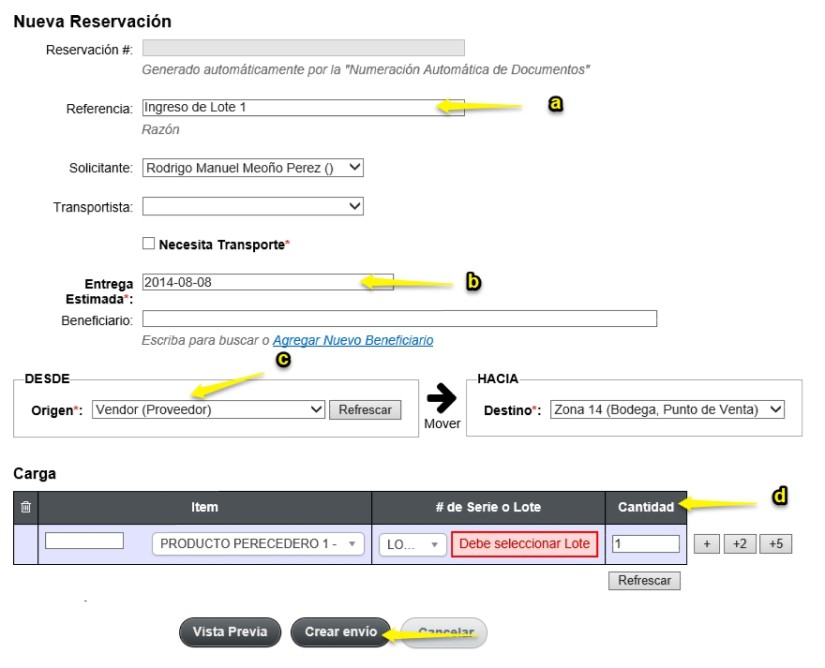Check the Necesita Transporte checkbox

(x=148, y=244)
